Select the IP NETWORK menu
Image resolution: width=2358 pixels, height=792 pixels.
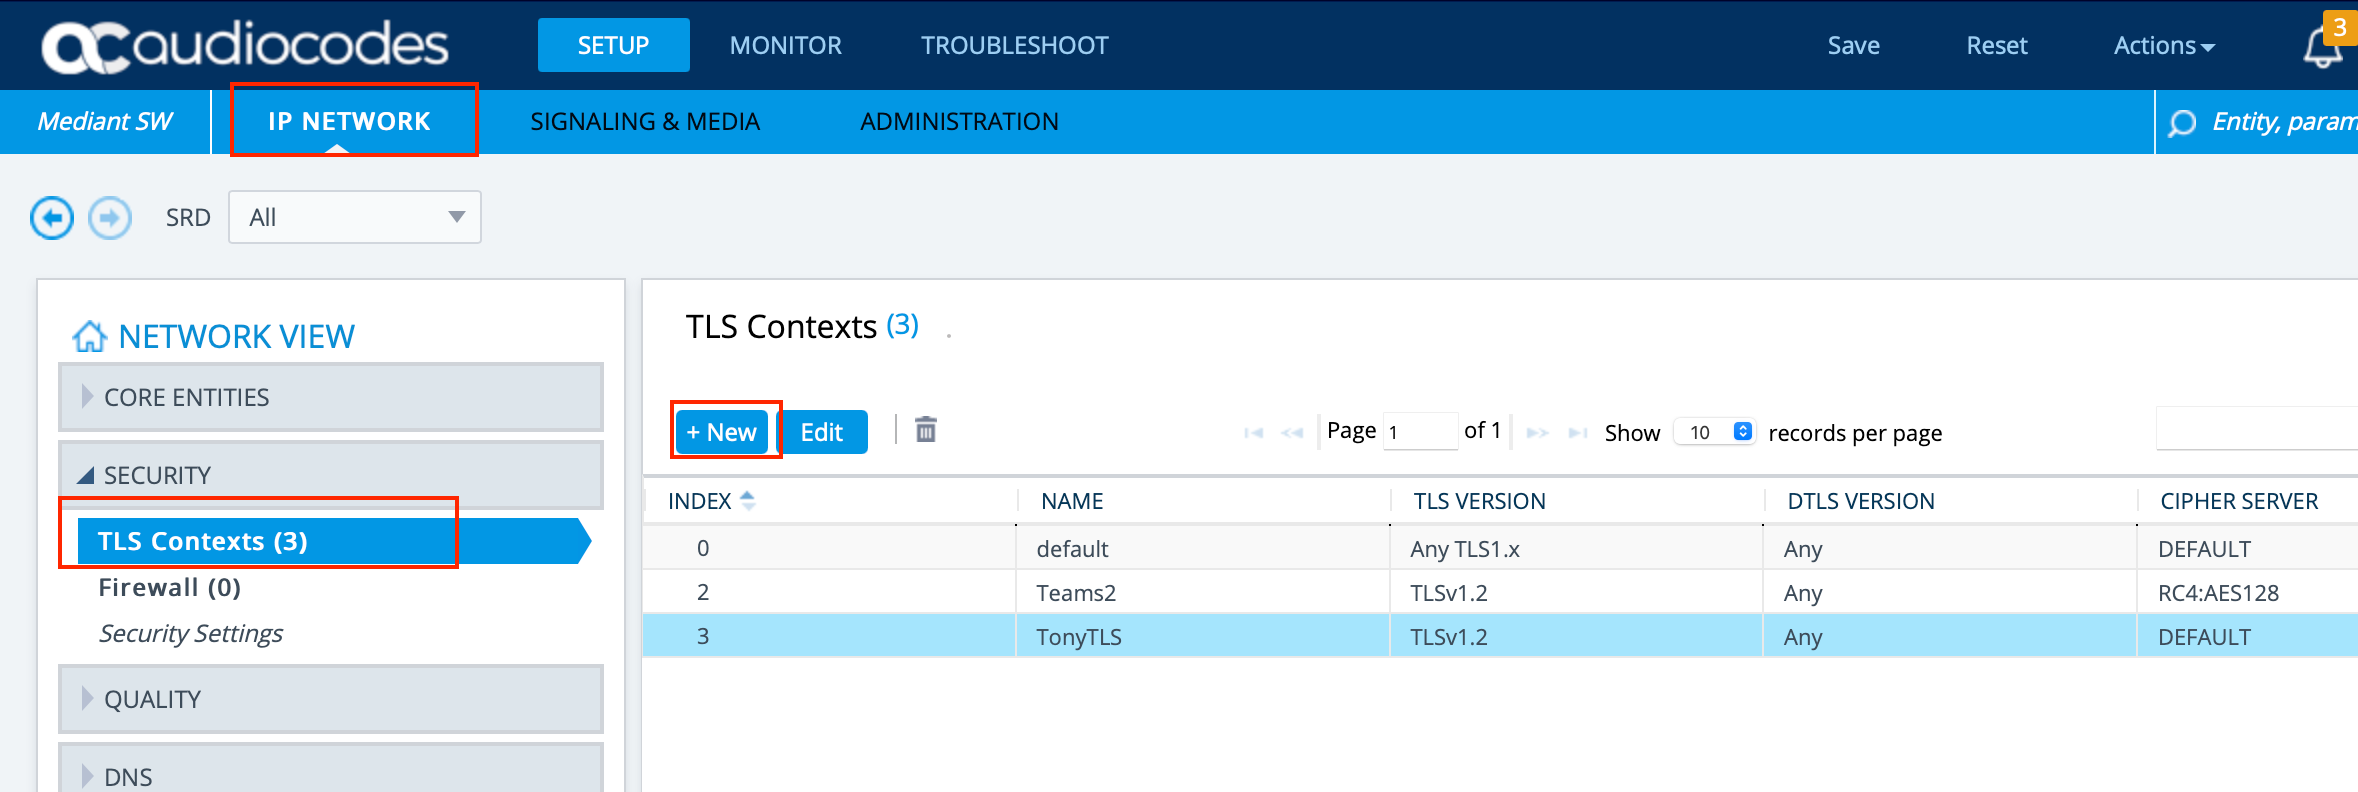click(349, 121)
